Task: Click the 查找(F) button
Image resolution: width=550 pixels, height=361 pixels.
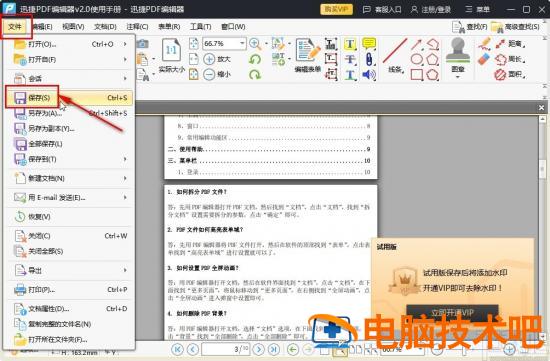Action: pos(469,27)
